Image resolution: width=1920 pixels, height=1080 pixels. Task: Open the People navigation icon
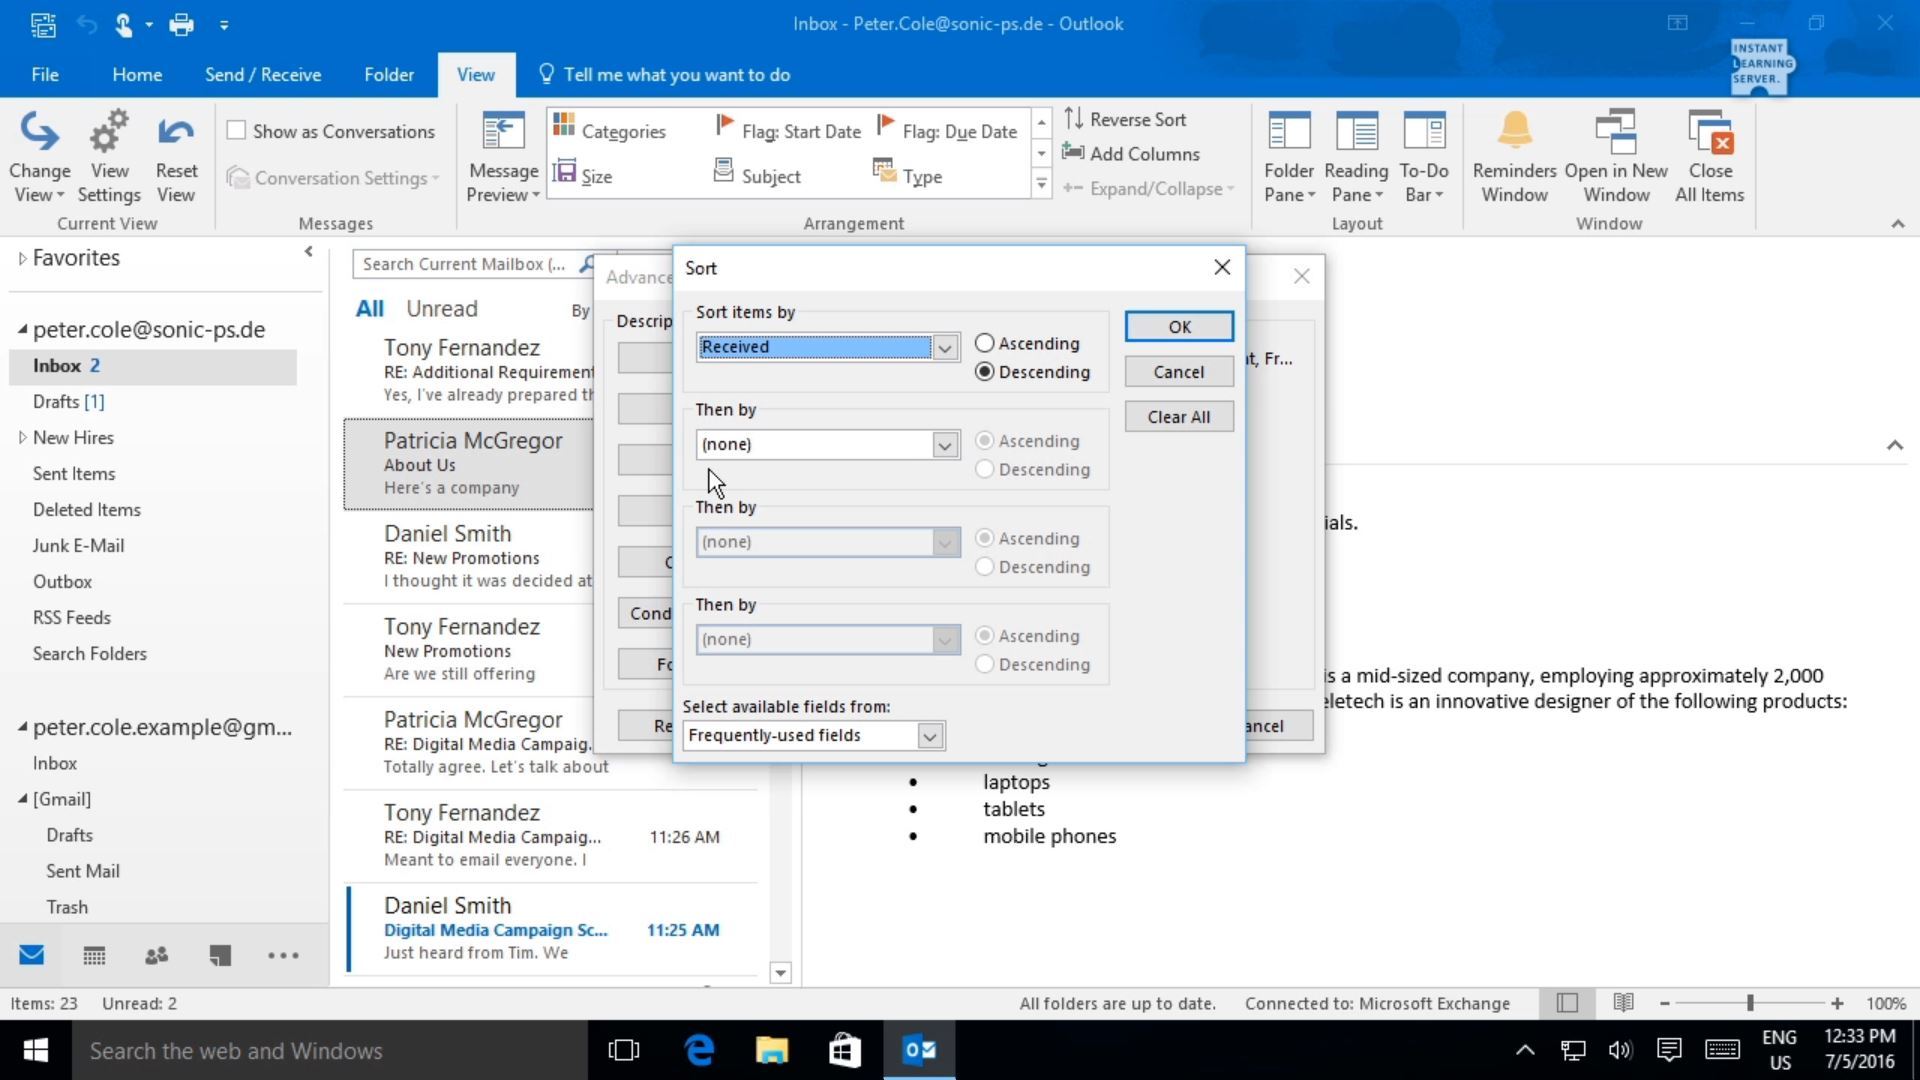coord(157,955)
